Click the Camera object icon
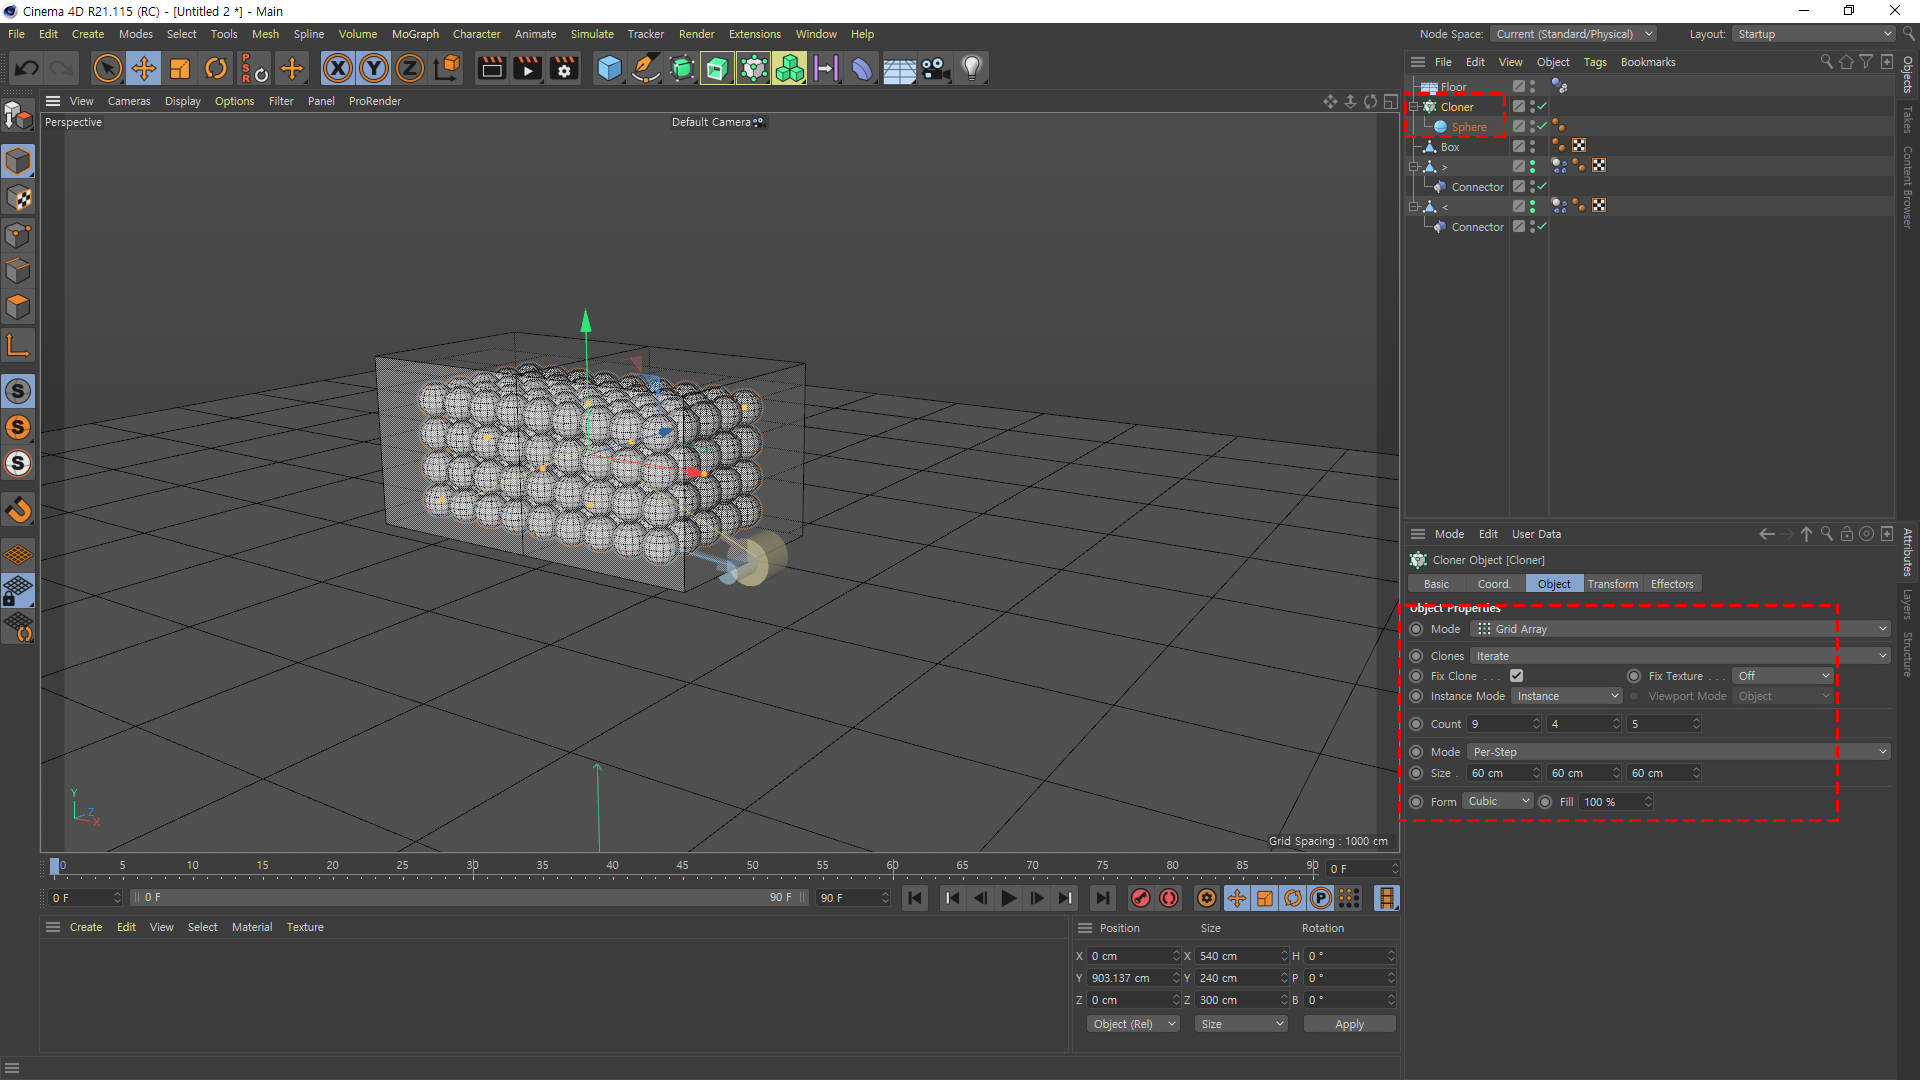Screen dimensions: 1920x1080 pyautogui.click(x=936, y=68)
